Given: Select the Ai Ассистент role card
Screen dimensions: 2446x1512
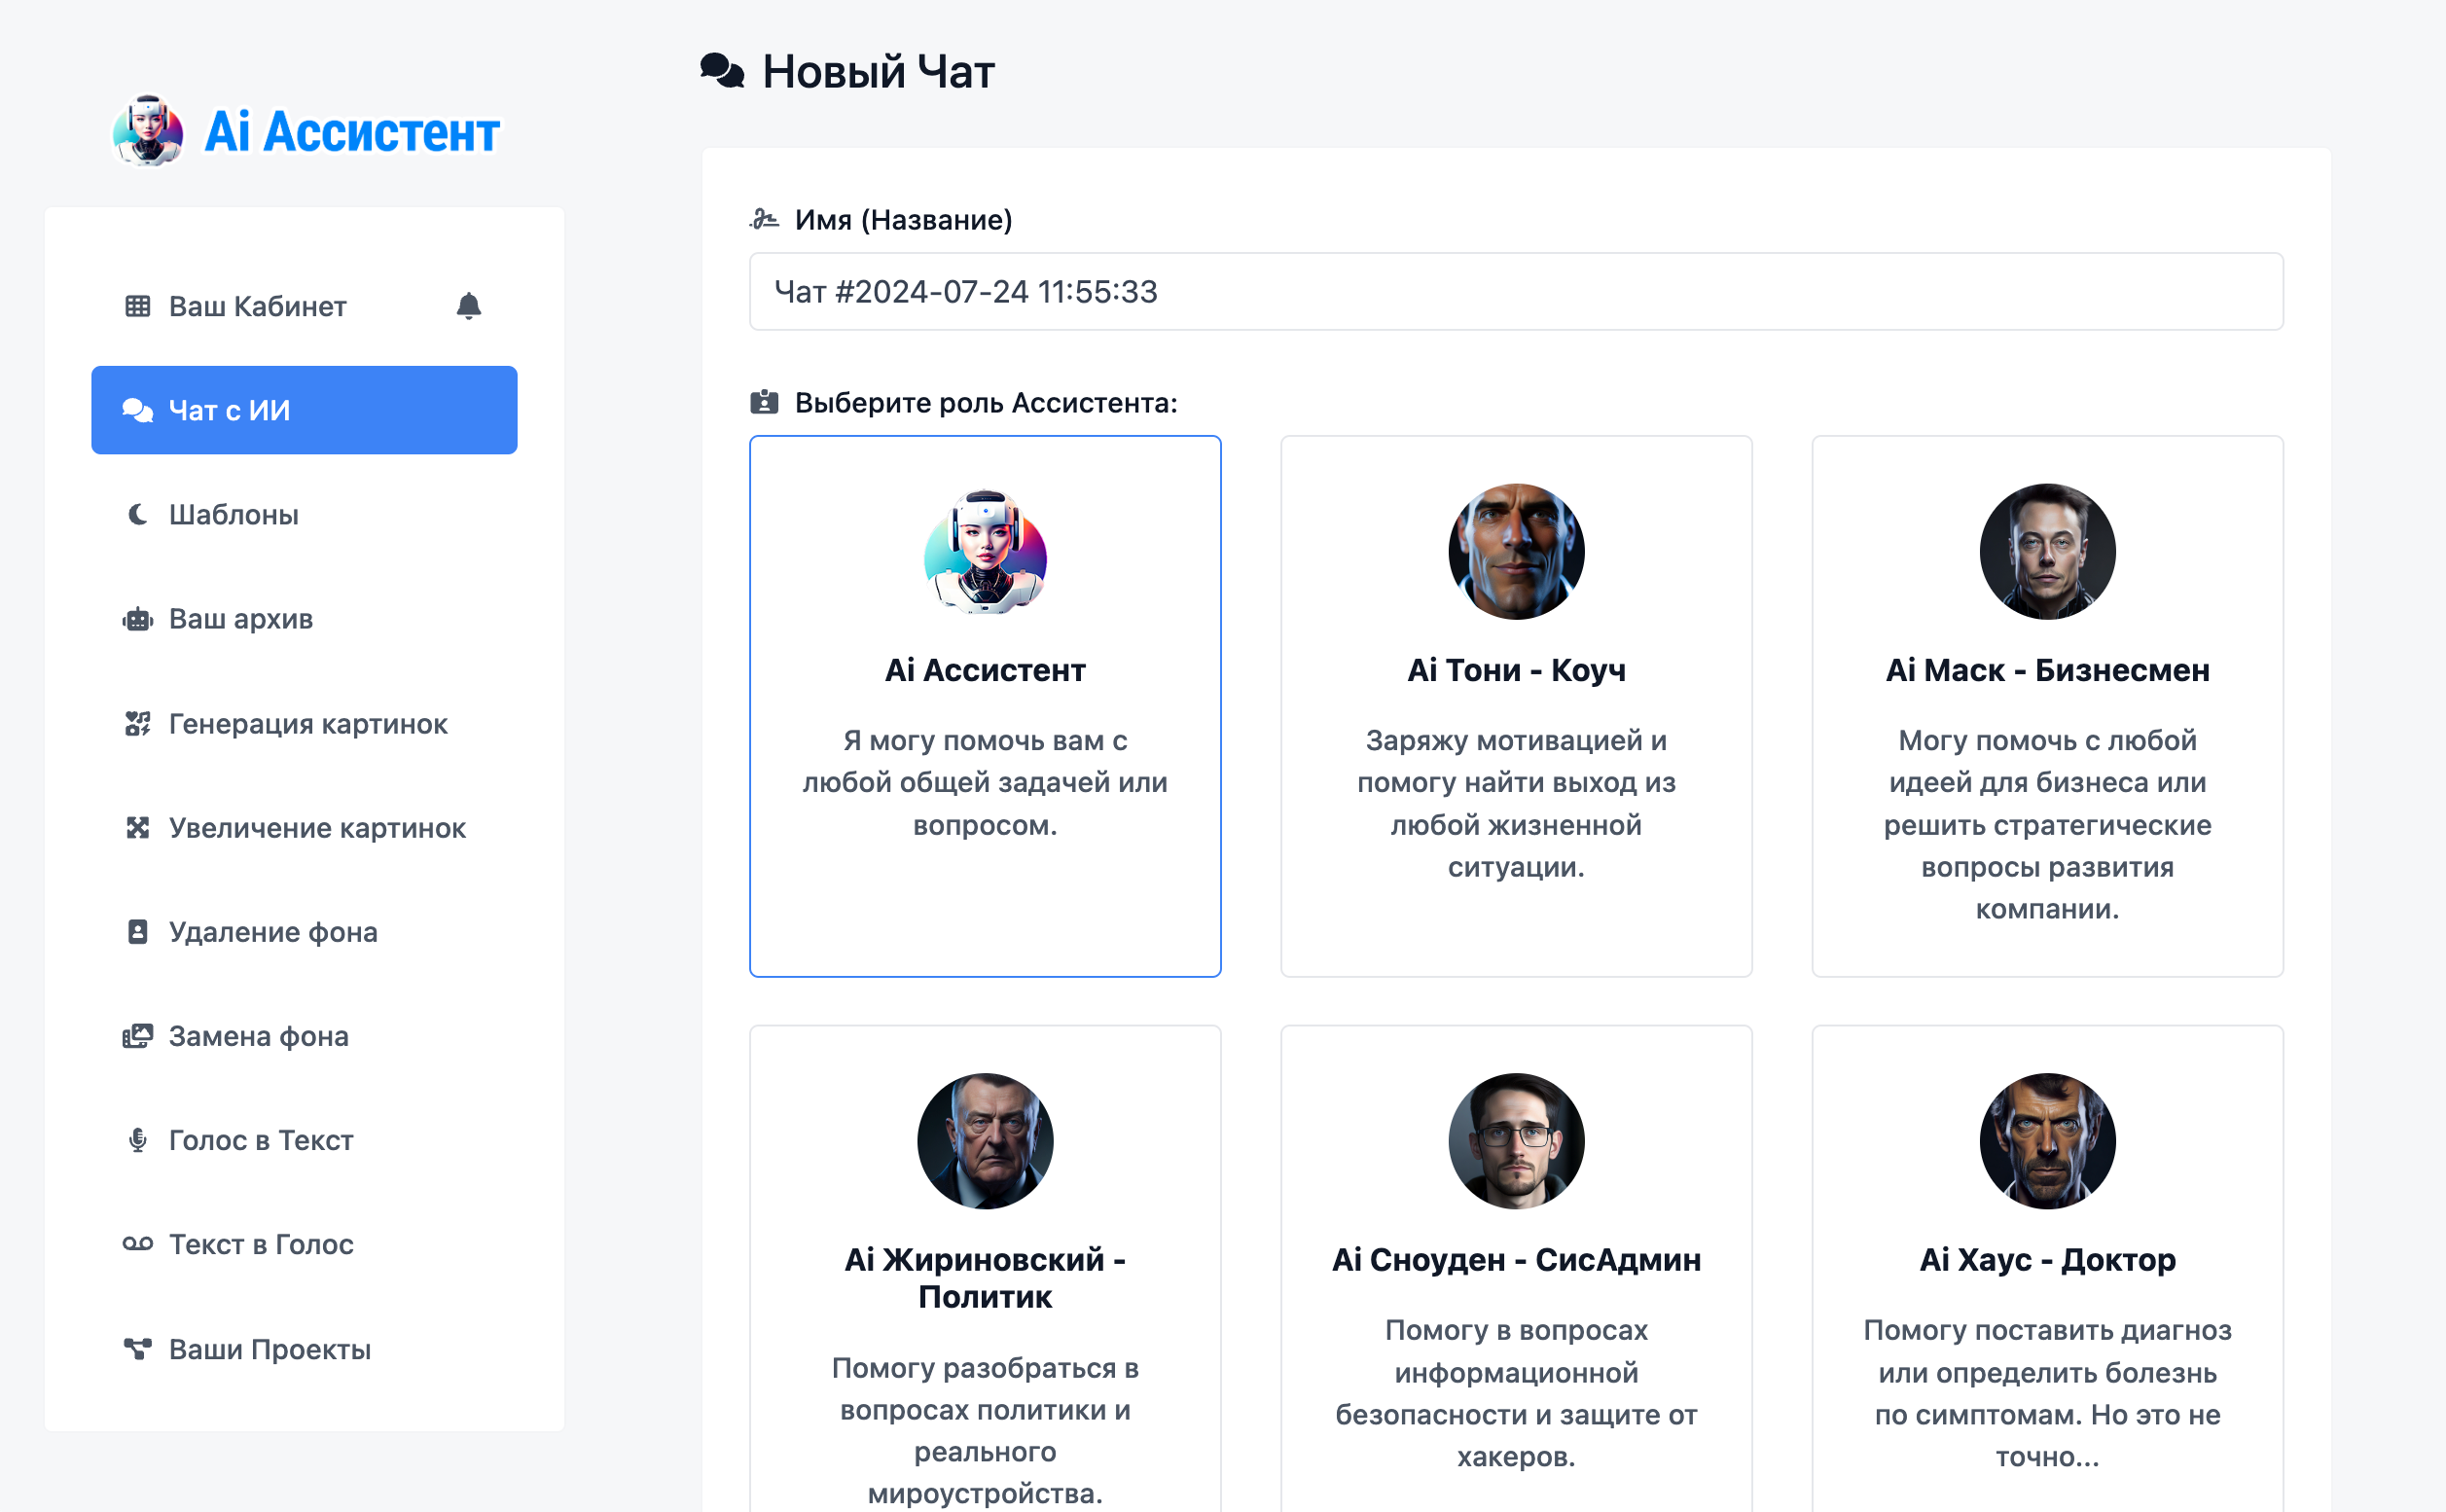Looking at the screenshot, I should pyautogui.click(x=984, y=705).
